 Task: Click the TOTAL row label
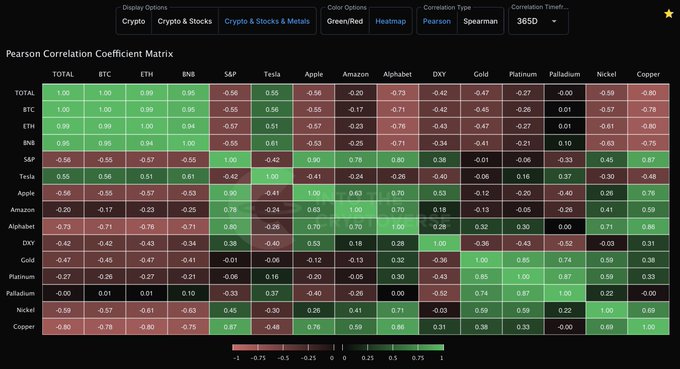pos(25,93)
